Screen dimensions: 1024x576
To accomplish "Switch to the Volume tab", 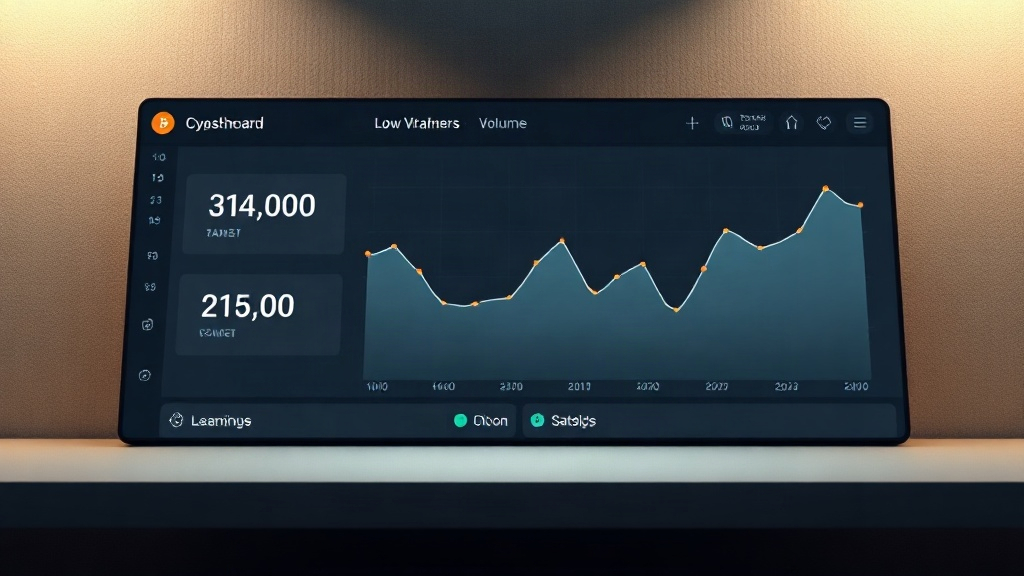I will tap(503, 123).
